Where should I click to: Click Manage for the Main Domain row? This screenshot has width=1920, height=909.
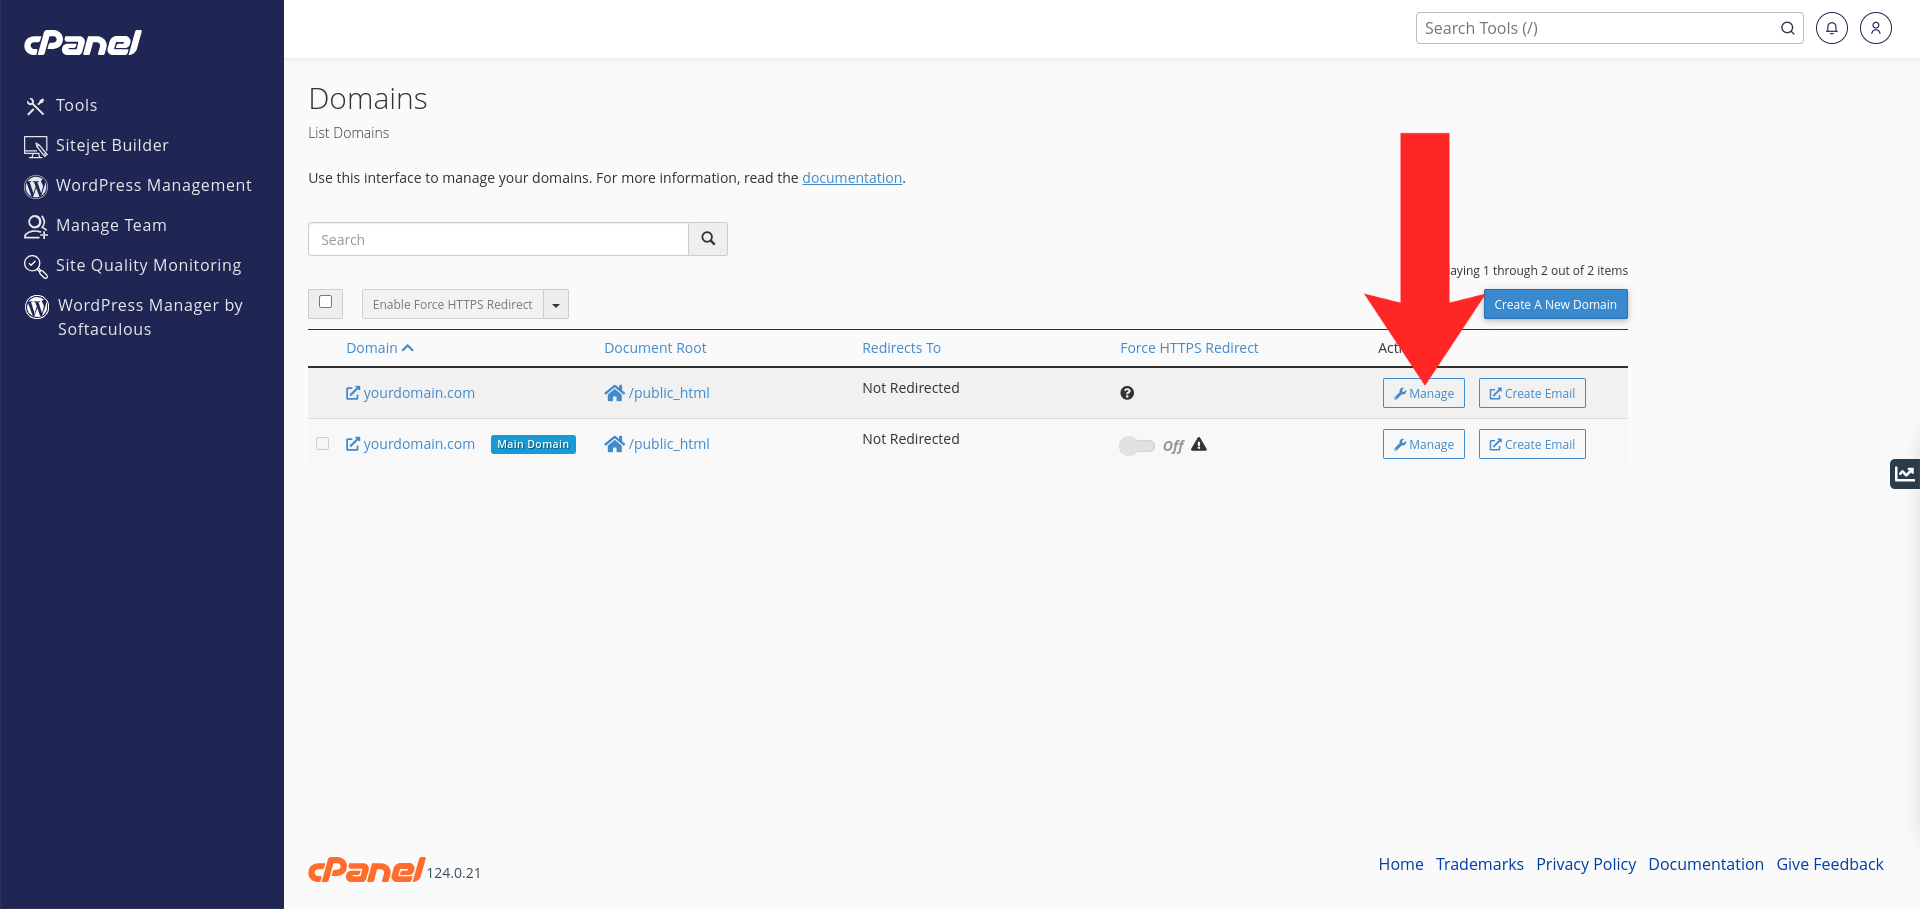(1424, 444)
